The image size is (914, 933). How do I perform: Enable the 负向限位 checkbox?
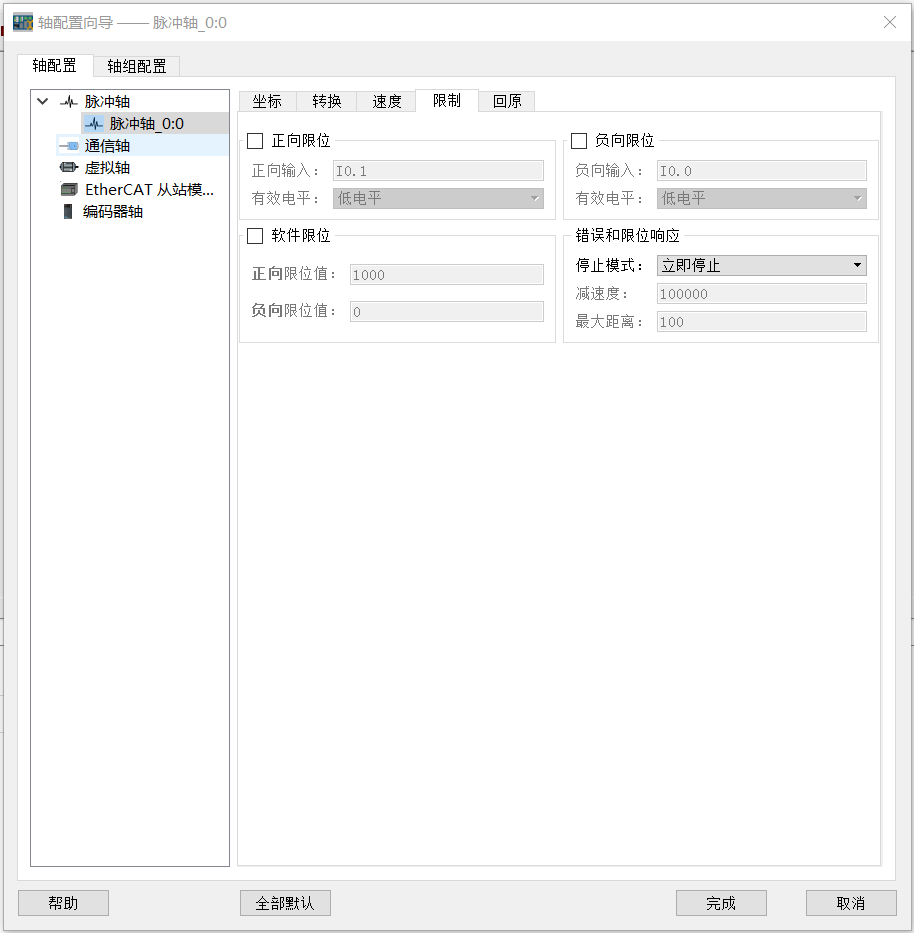point(578,140)
